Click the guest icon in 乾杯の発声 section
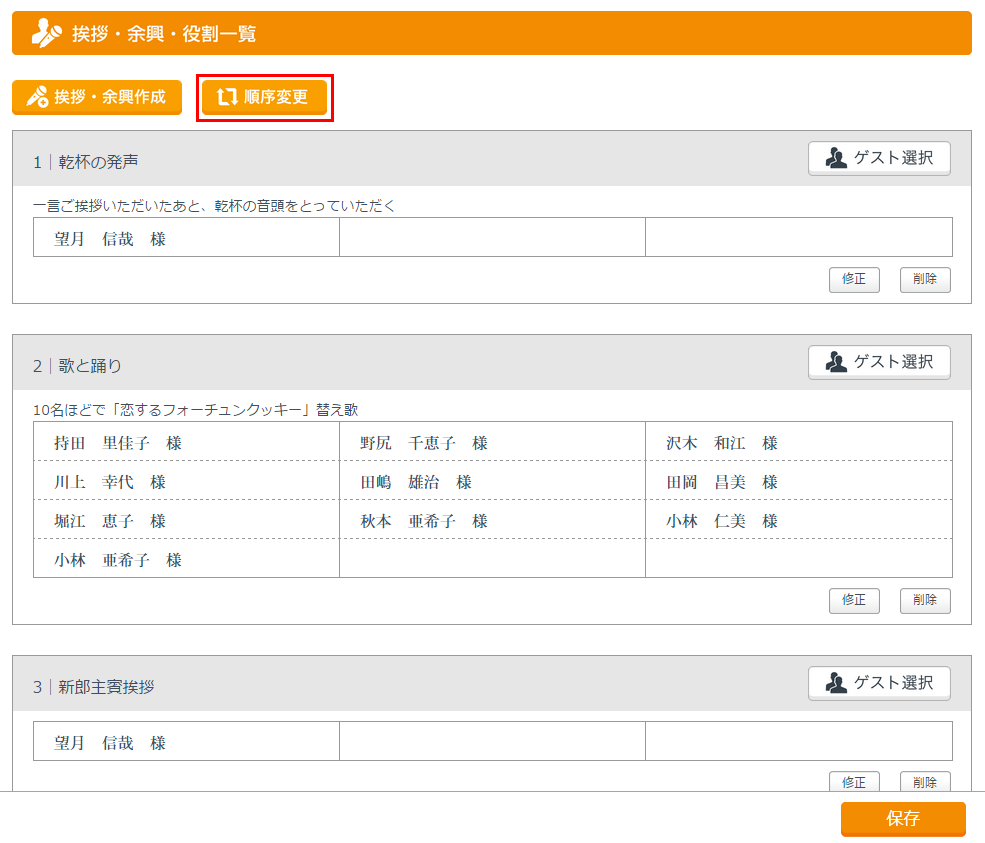Screen dimensions: 985x843 (836, 158)
